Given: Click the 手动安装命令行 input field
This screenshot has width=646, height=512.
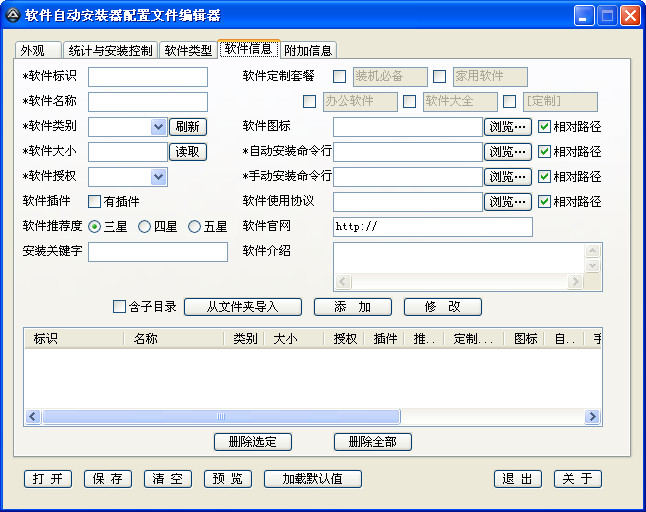Looking at the screenshot, I should [x=408, y=177].
